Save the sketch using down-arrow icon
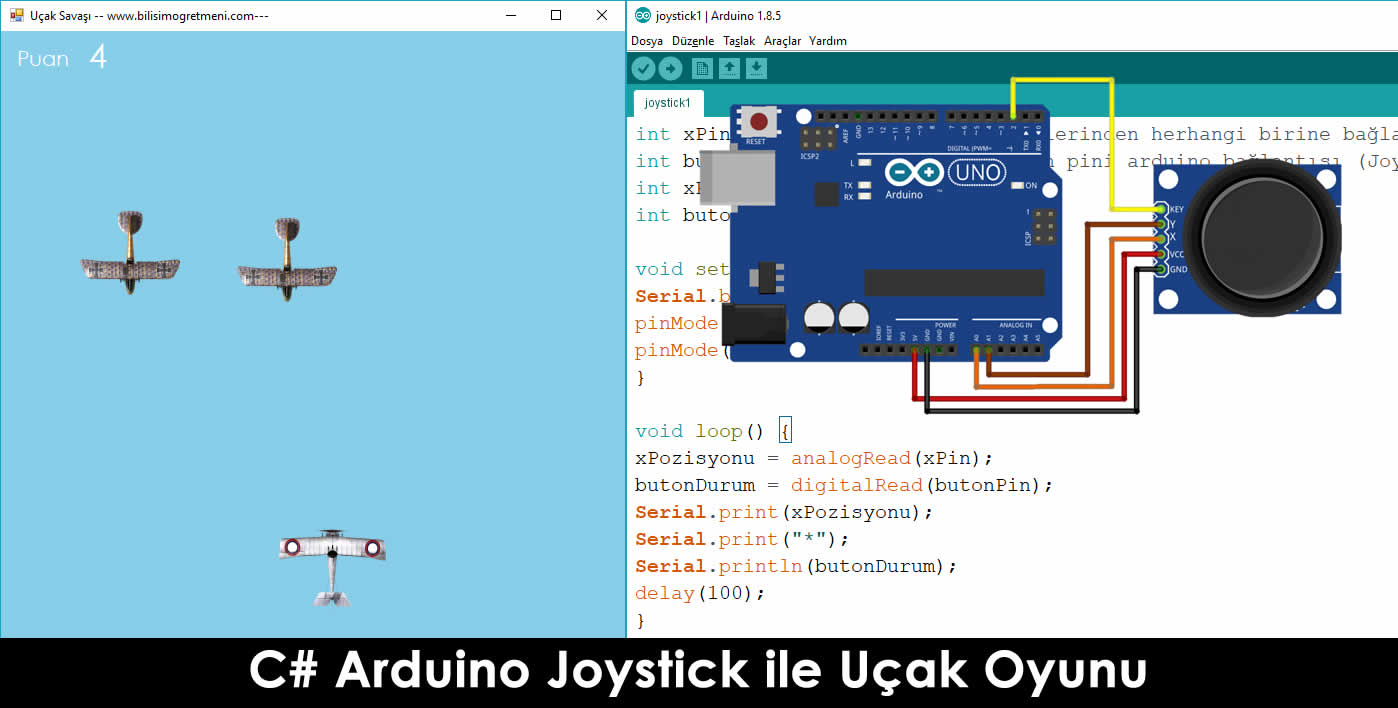This screenshot has width=1398, height=708. tap(757, 68)
